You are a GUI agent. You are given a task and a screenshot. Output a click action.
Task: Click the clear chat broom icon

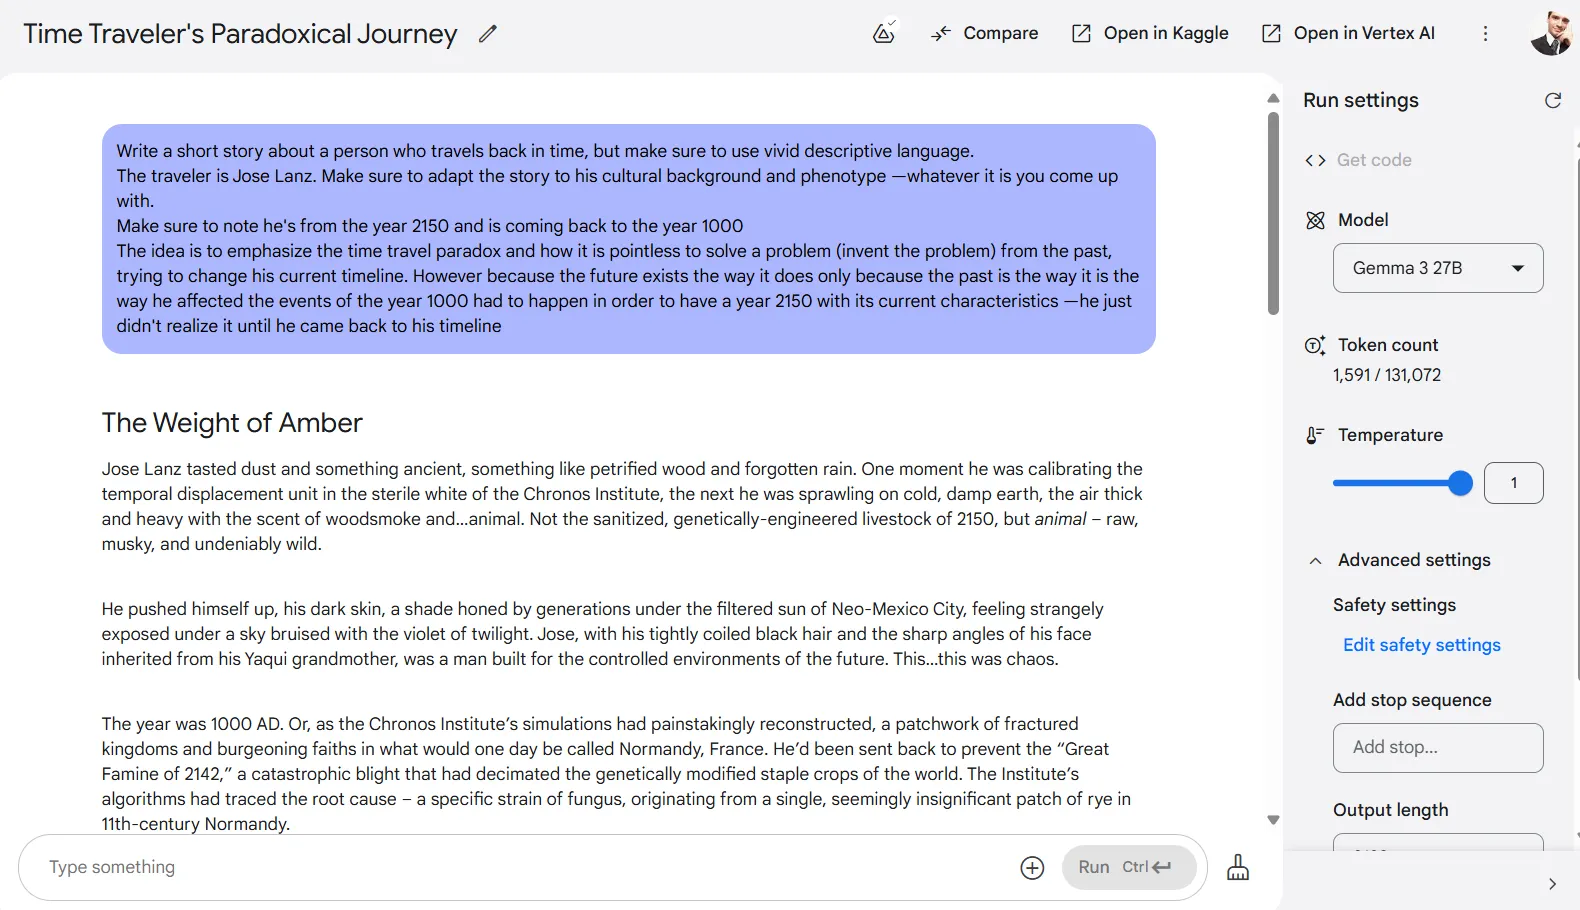1238,867
